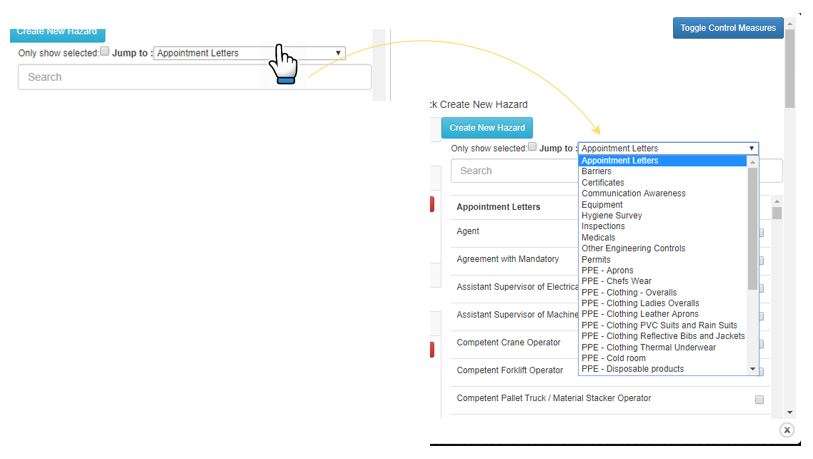Select highlighted Appointment Letters option
813x459 pixels.
click(662, 161)
